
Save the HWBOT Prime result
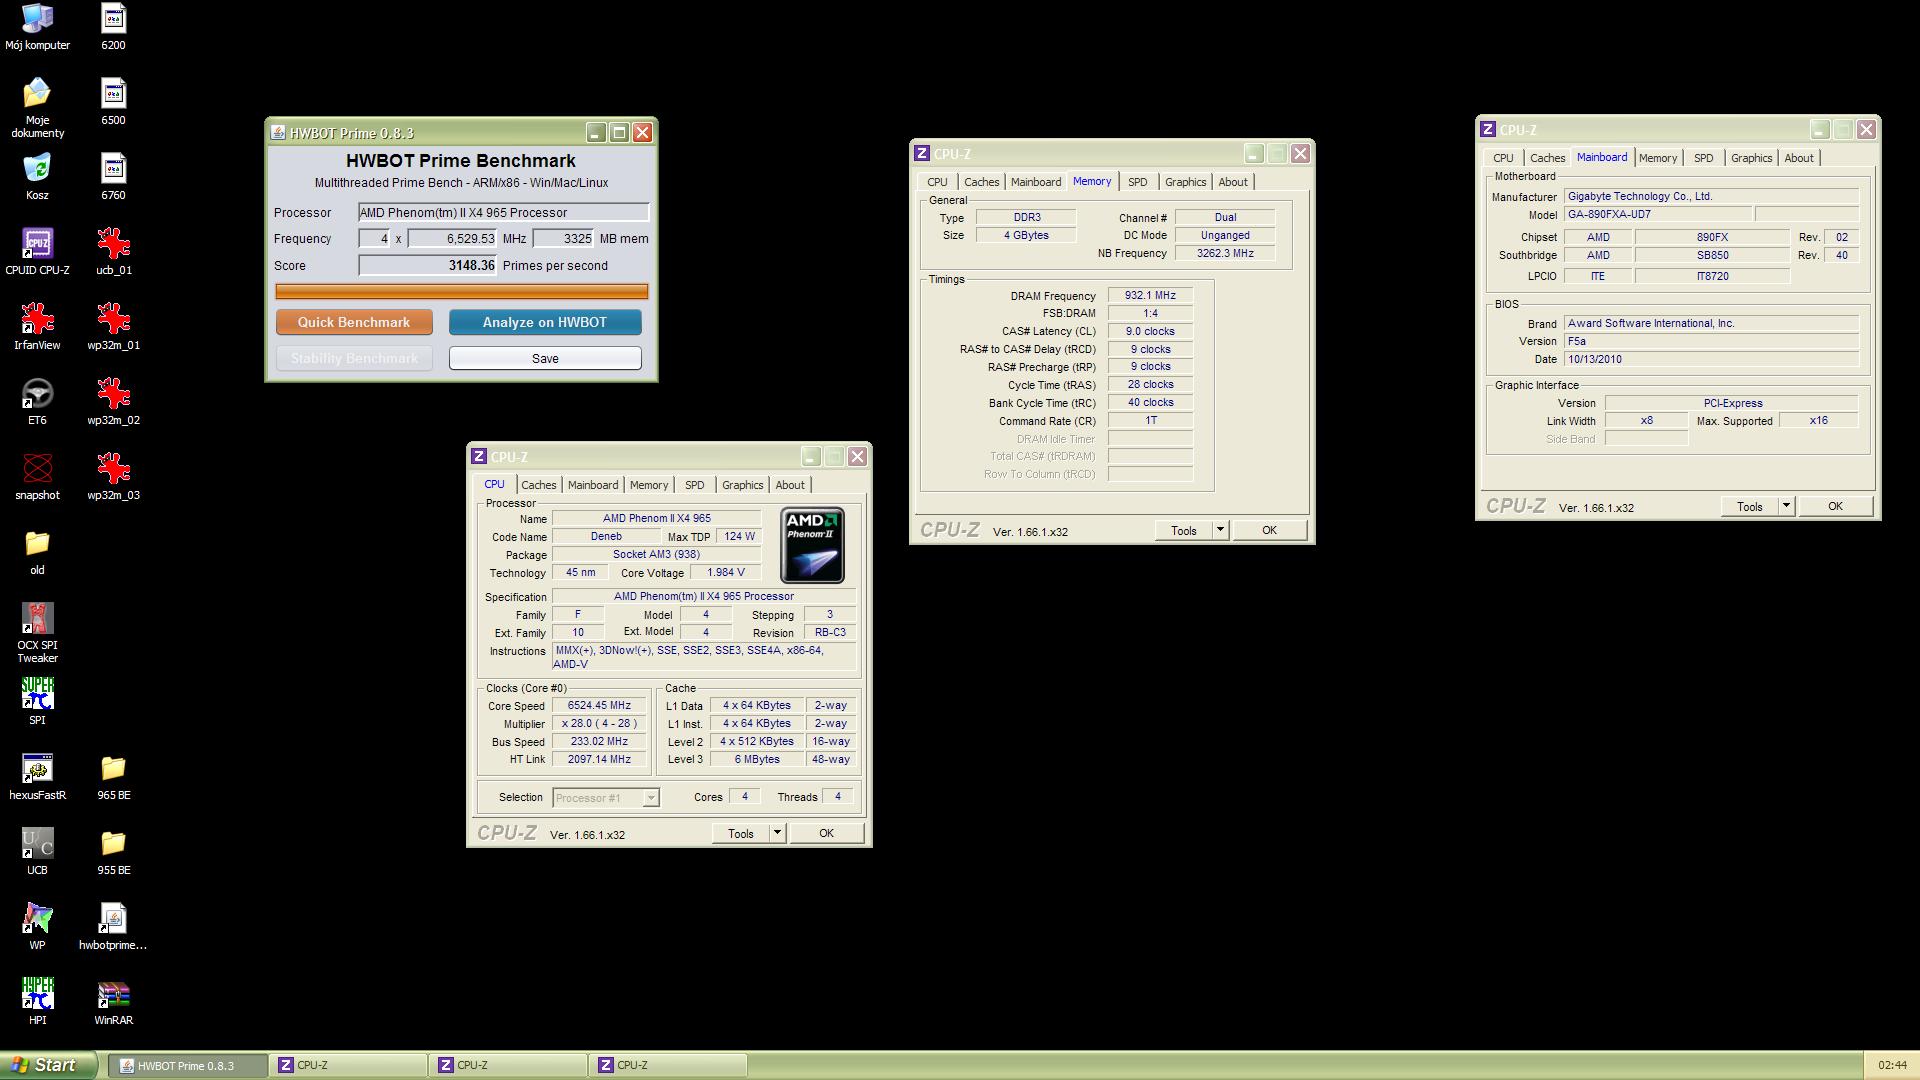(x=545, y=358)
